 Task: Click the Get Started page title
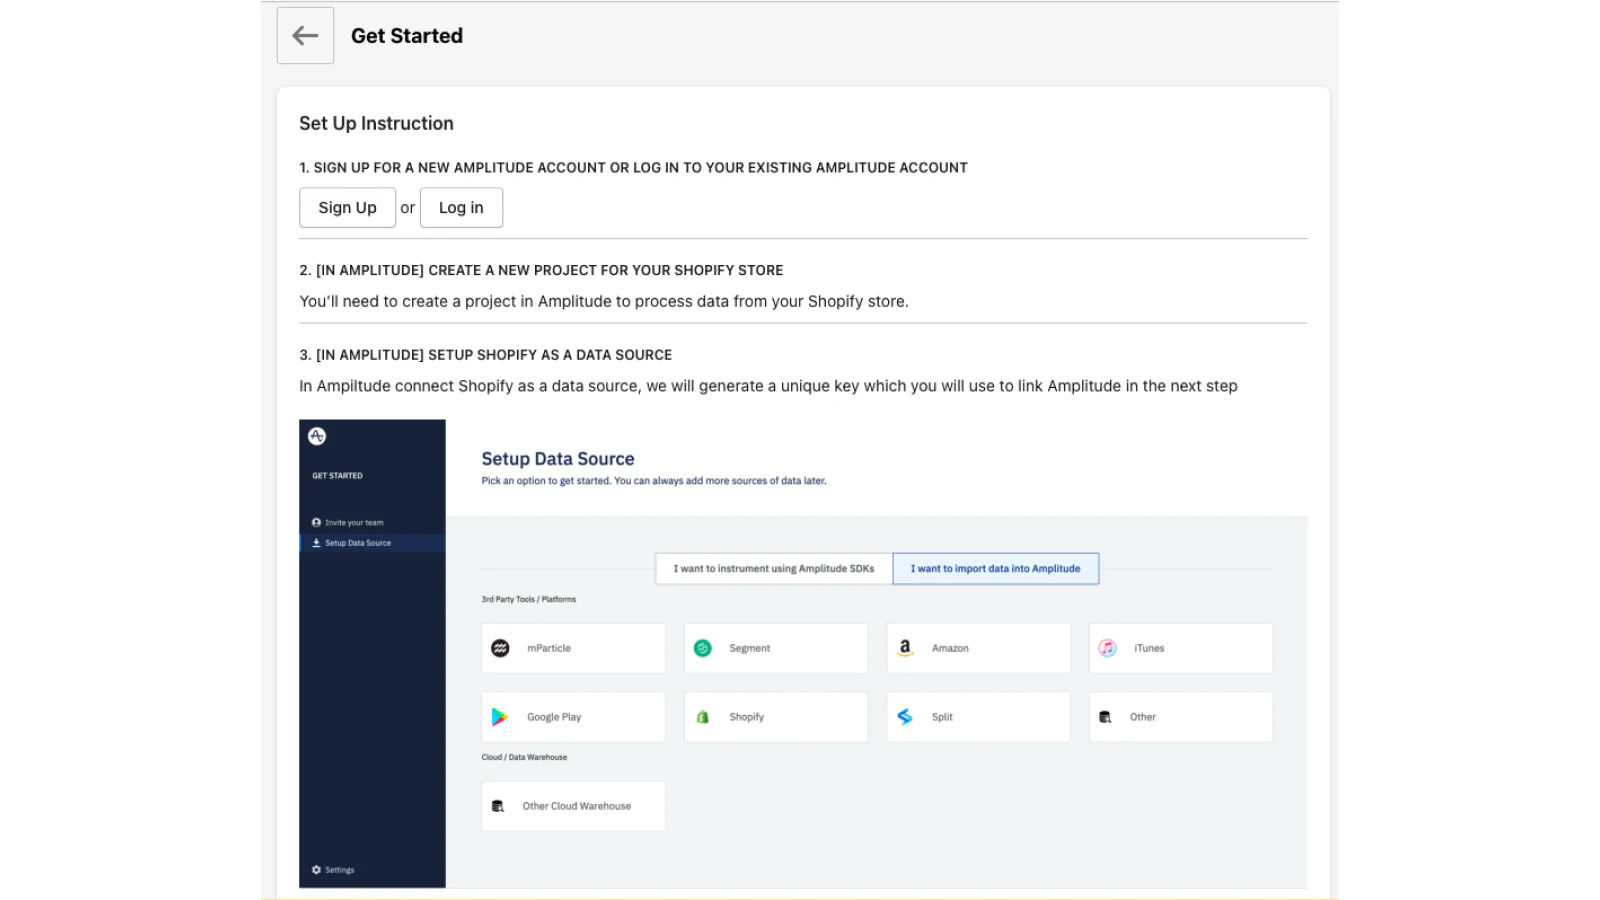click(407, 36)
